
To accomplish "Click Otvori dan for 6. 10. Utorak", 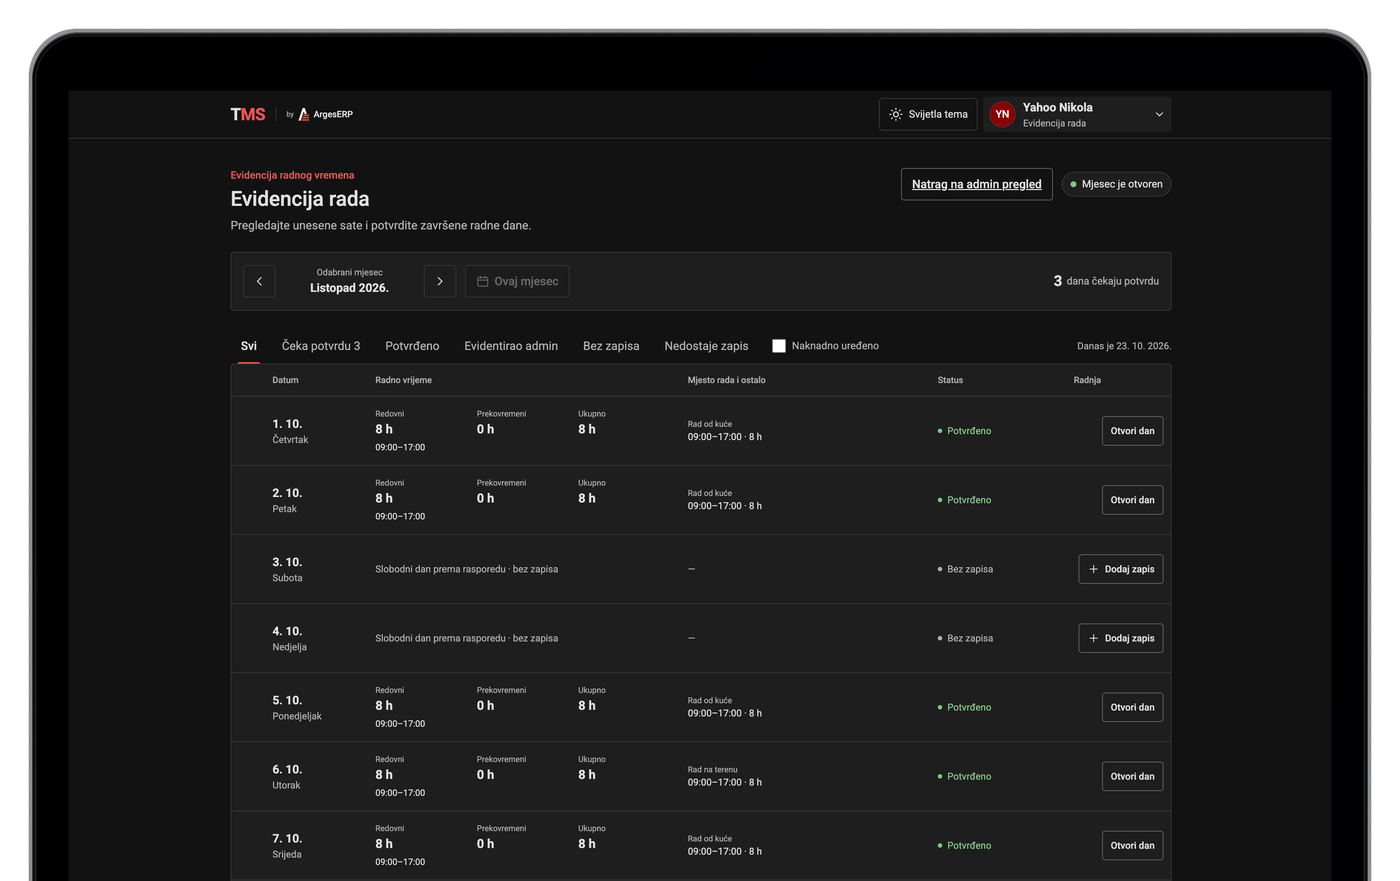I will click(1132, 776).
